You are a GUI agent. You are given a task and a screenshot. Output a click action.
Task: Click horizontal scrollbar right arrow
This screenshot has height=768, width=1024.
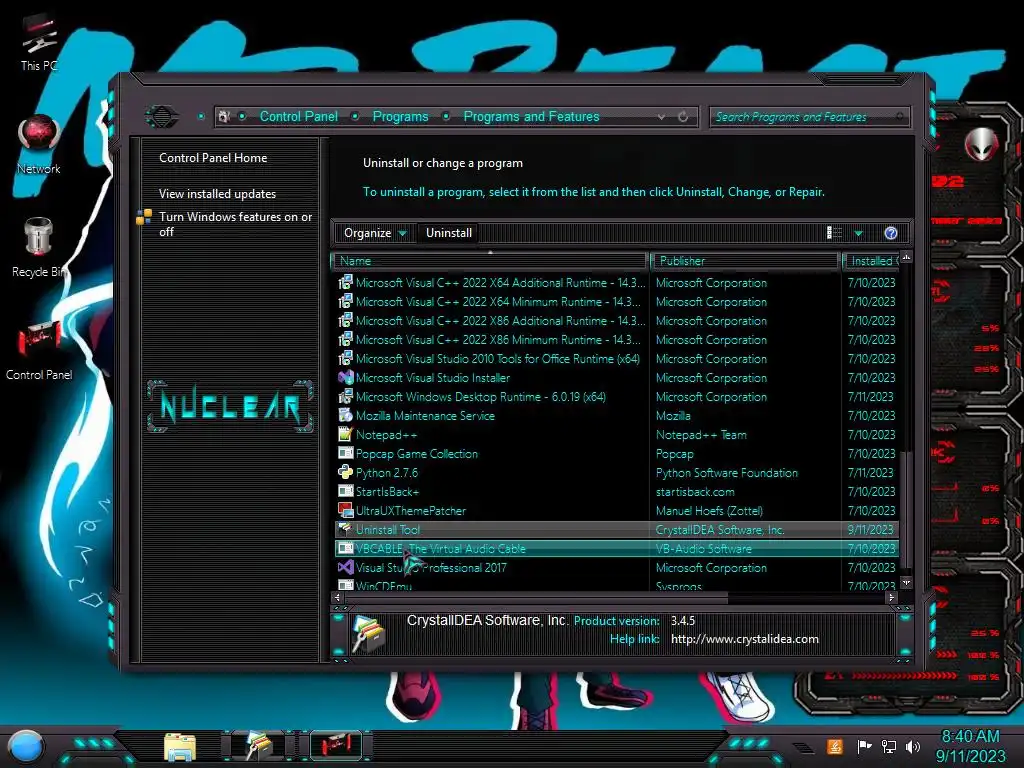click(891, 597)
